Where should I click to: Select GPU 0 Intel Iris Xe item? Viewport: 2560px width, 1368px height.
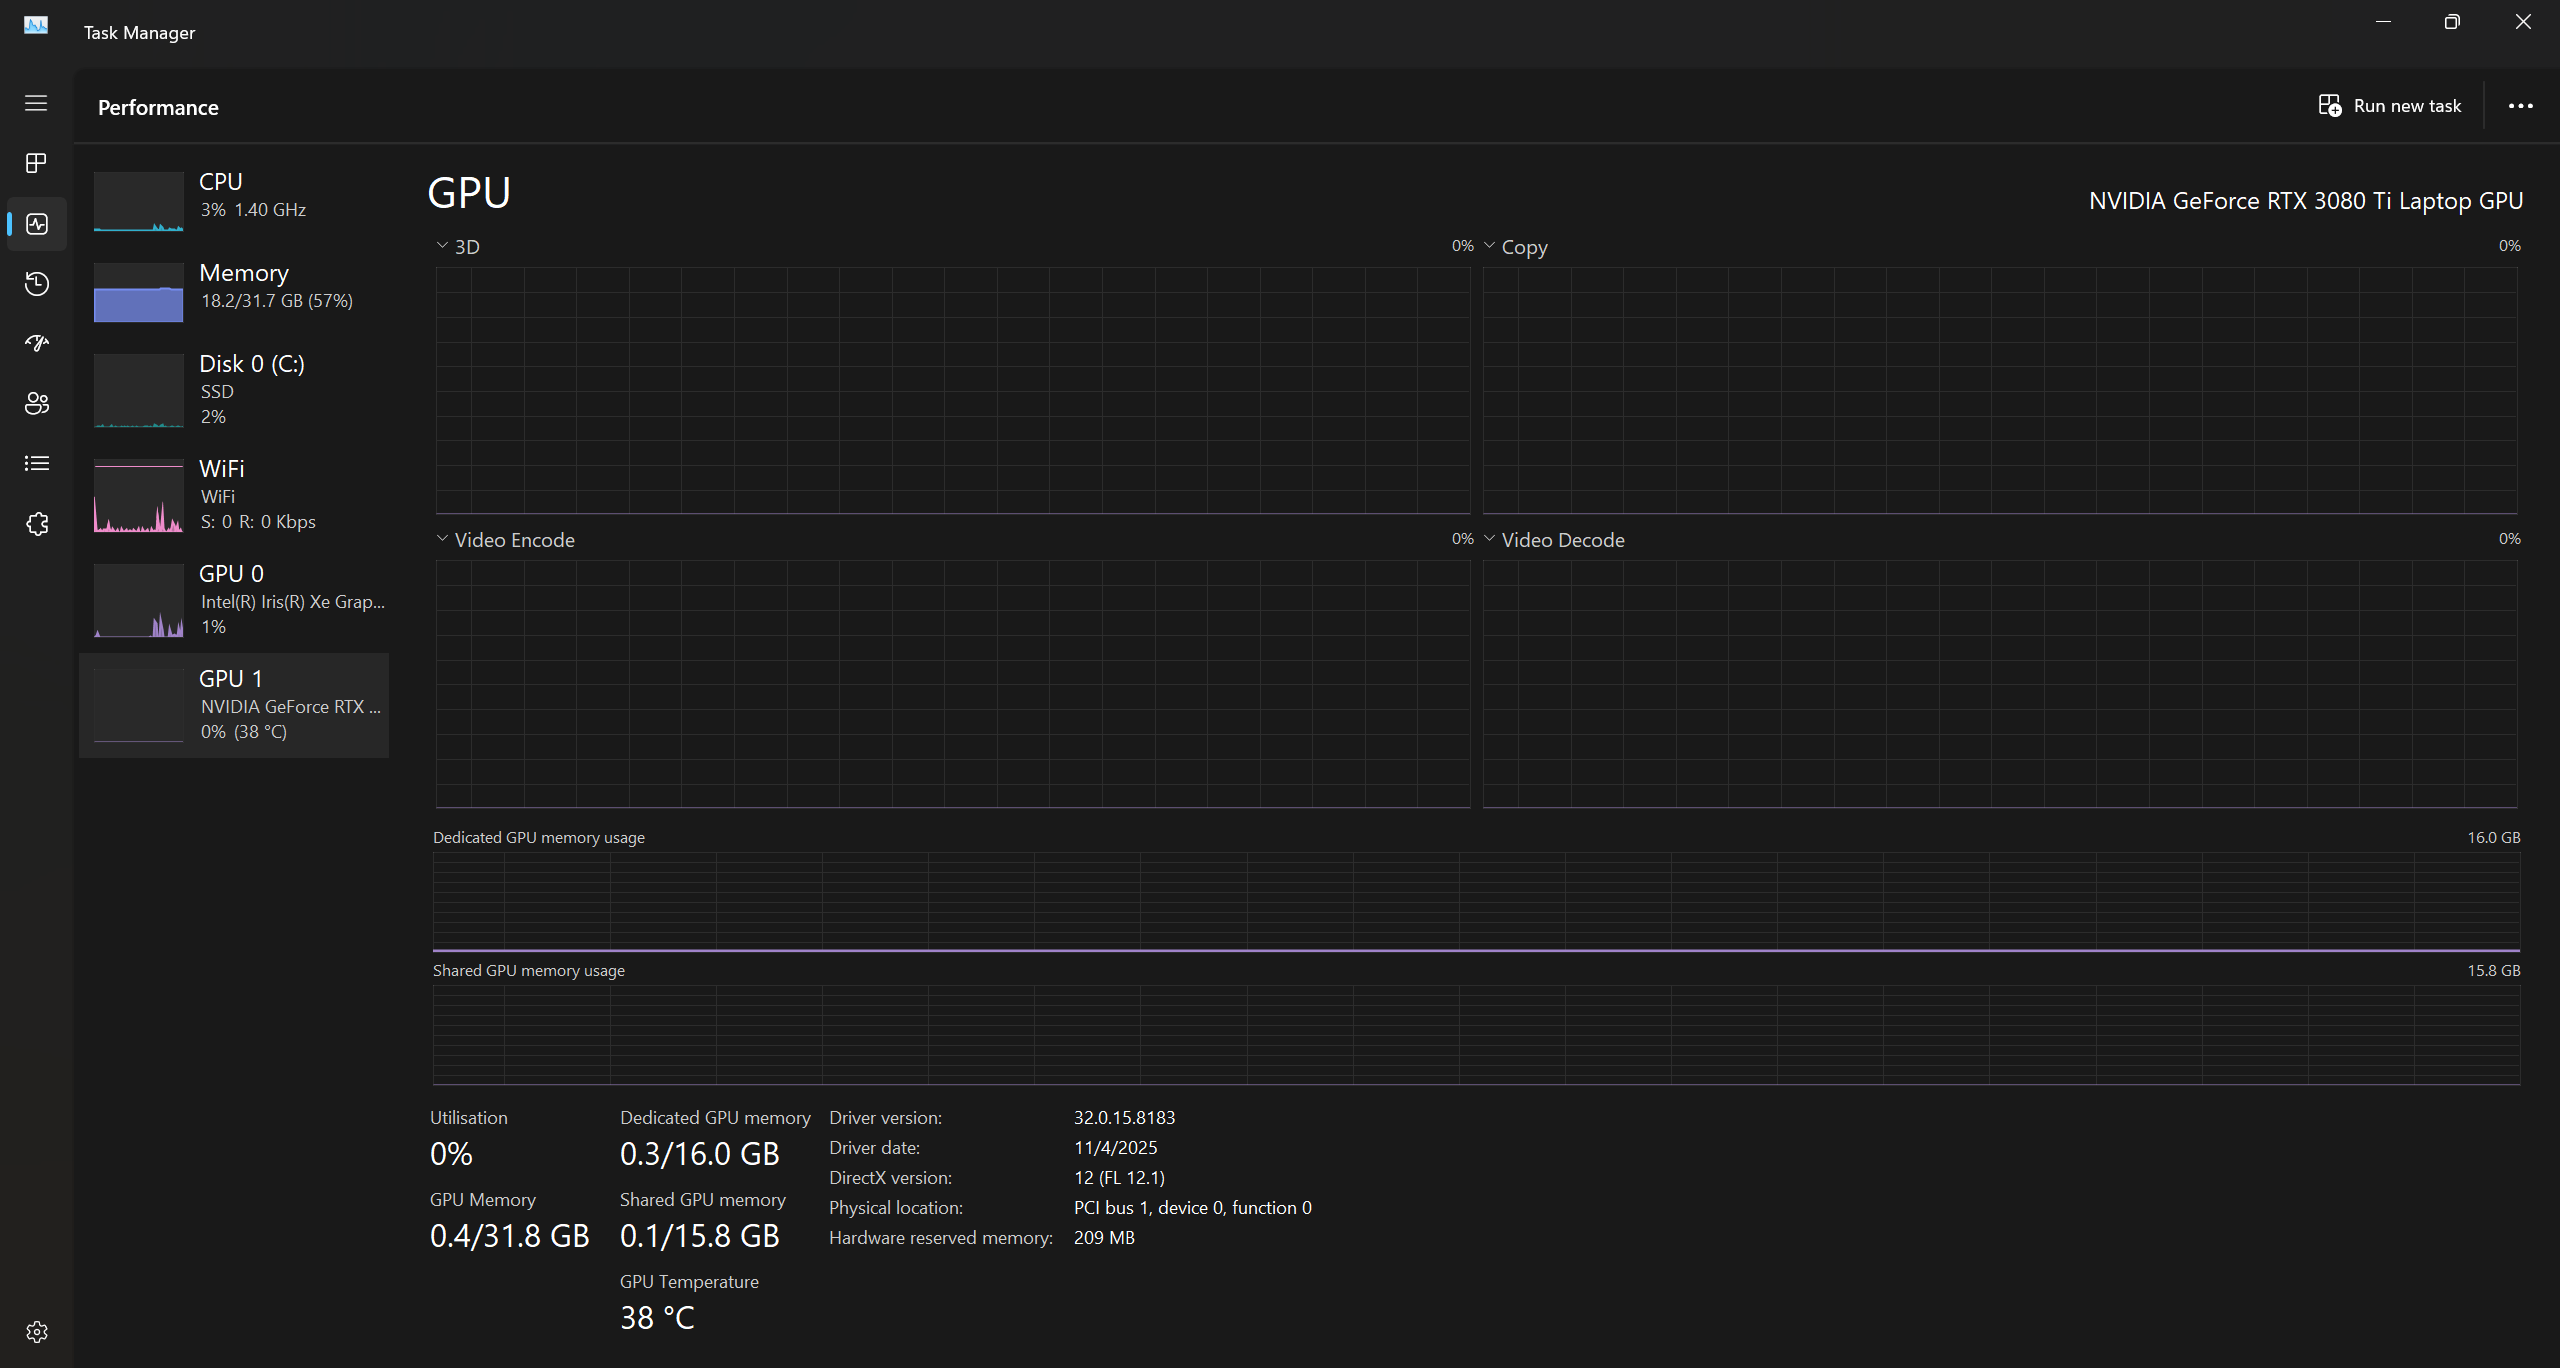click(234, 600)
